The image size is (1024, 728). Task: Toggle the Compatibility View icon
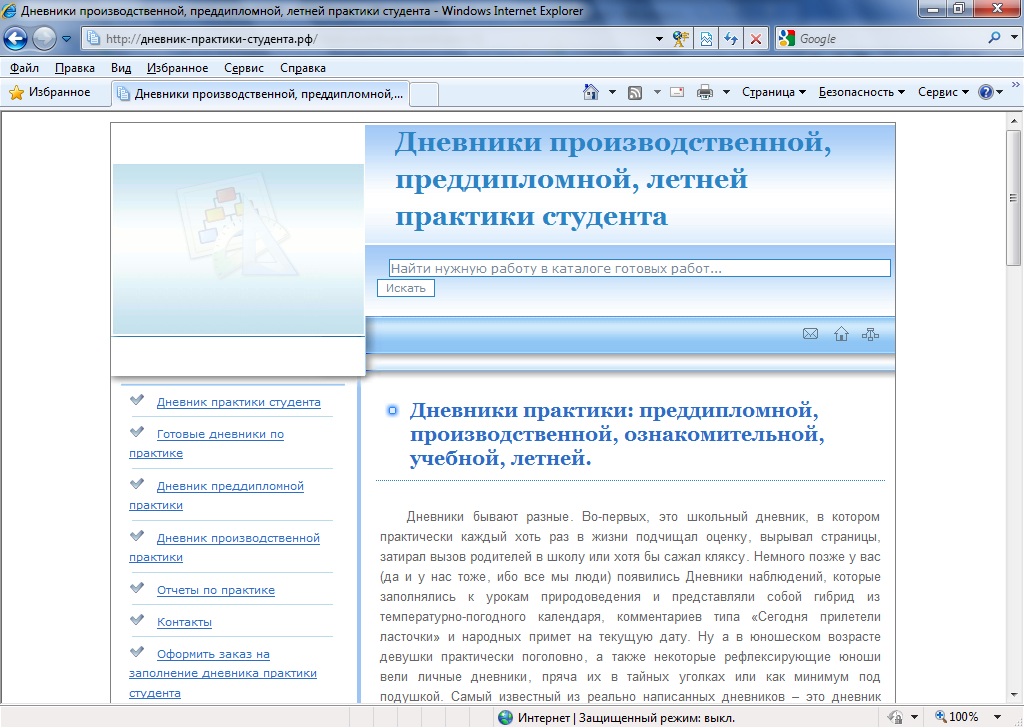(x=706, y=39)
